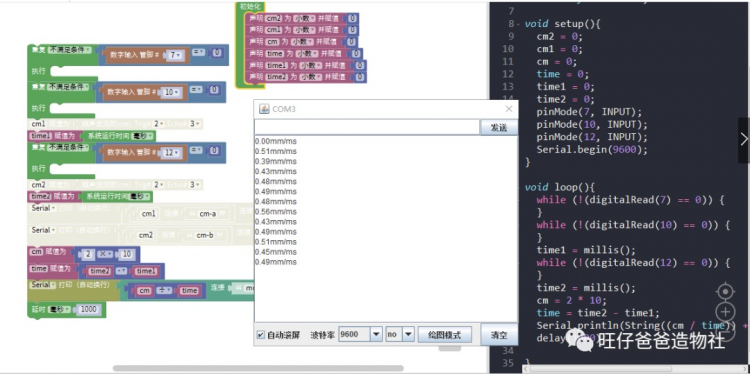Toggle the 自动滚屏 auto-scroll checkbox
This screenshot has height=374, width=750.
click(x=261, y=335)
